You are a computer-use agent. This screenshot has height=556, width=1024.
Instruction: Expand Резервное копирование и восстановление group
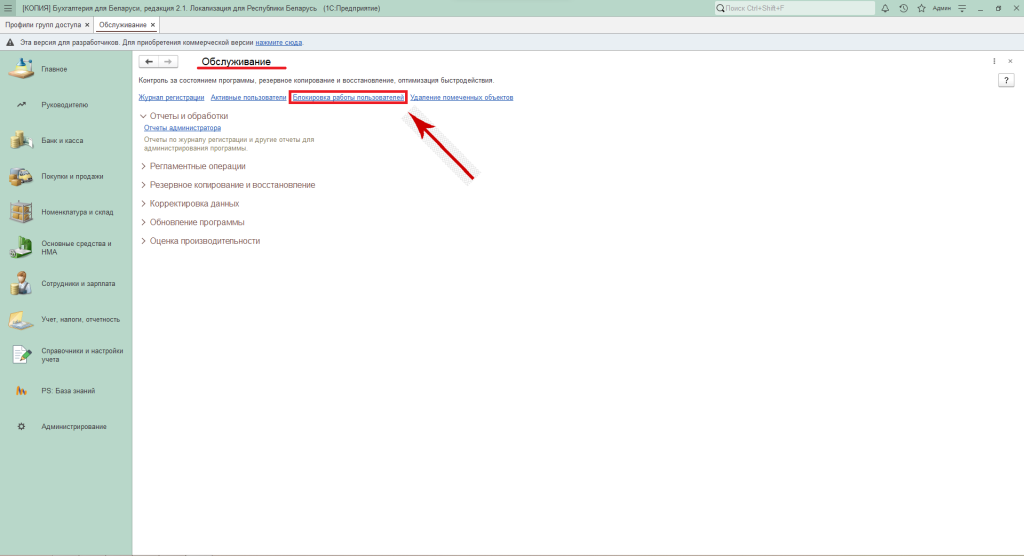point(143,185)
